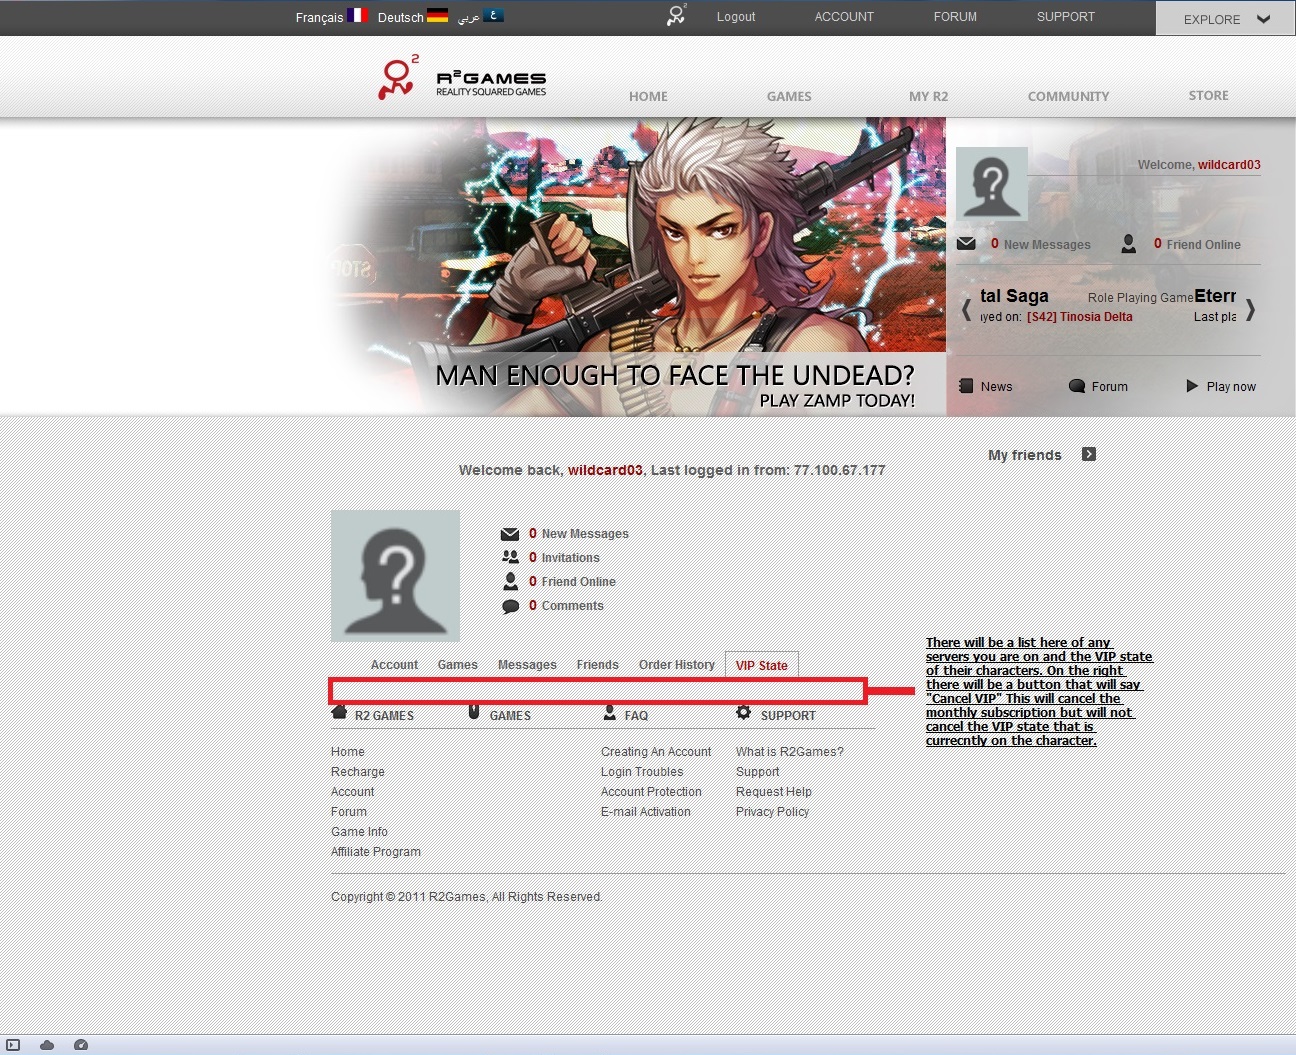This screenshot has width=1296, height=1055.
Task: Click the Logout link
Action: point(736,17)
